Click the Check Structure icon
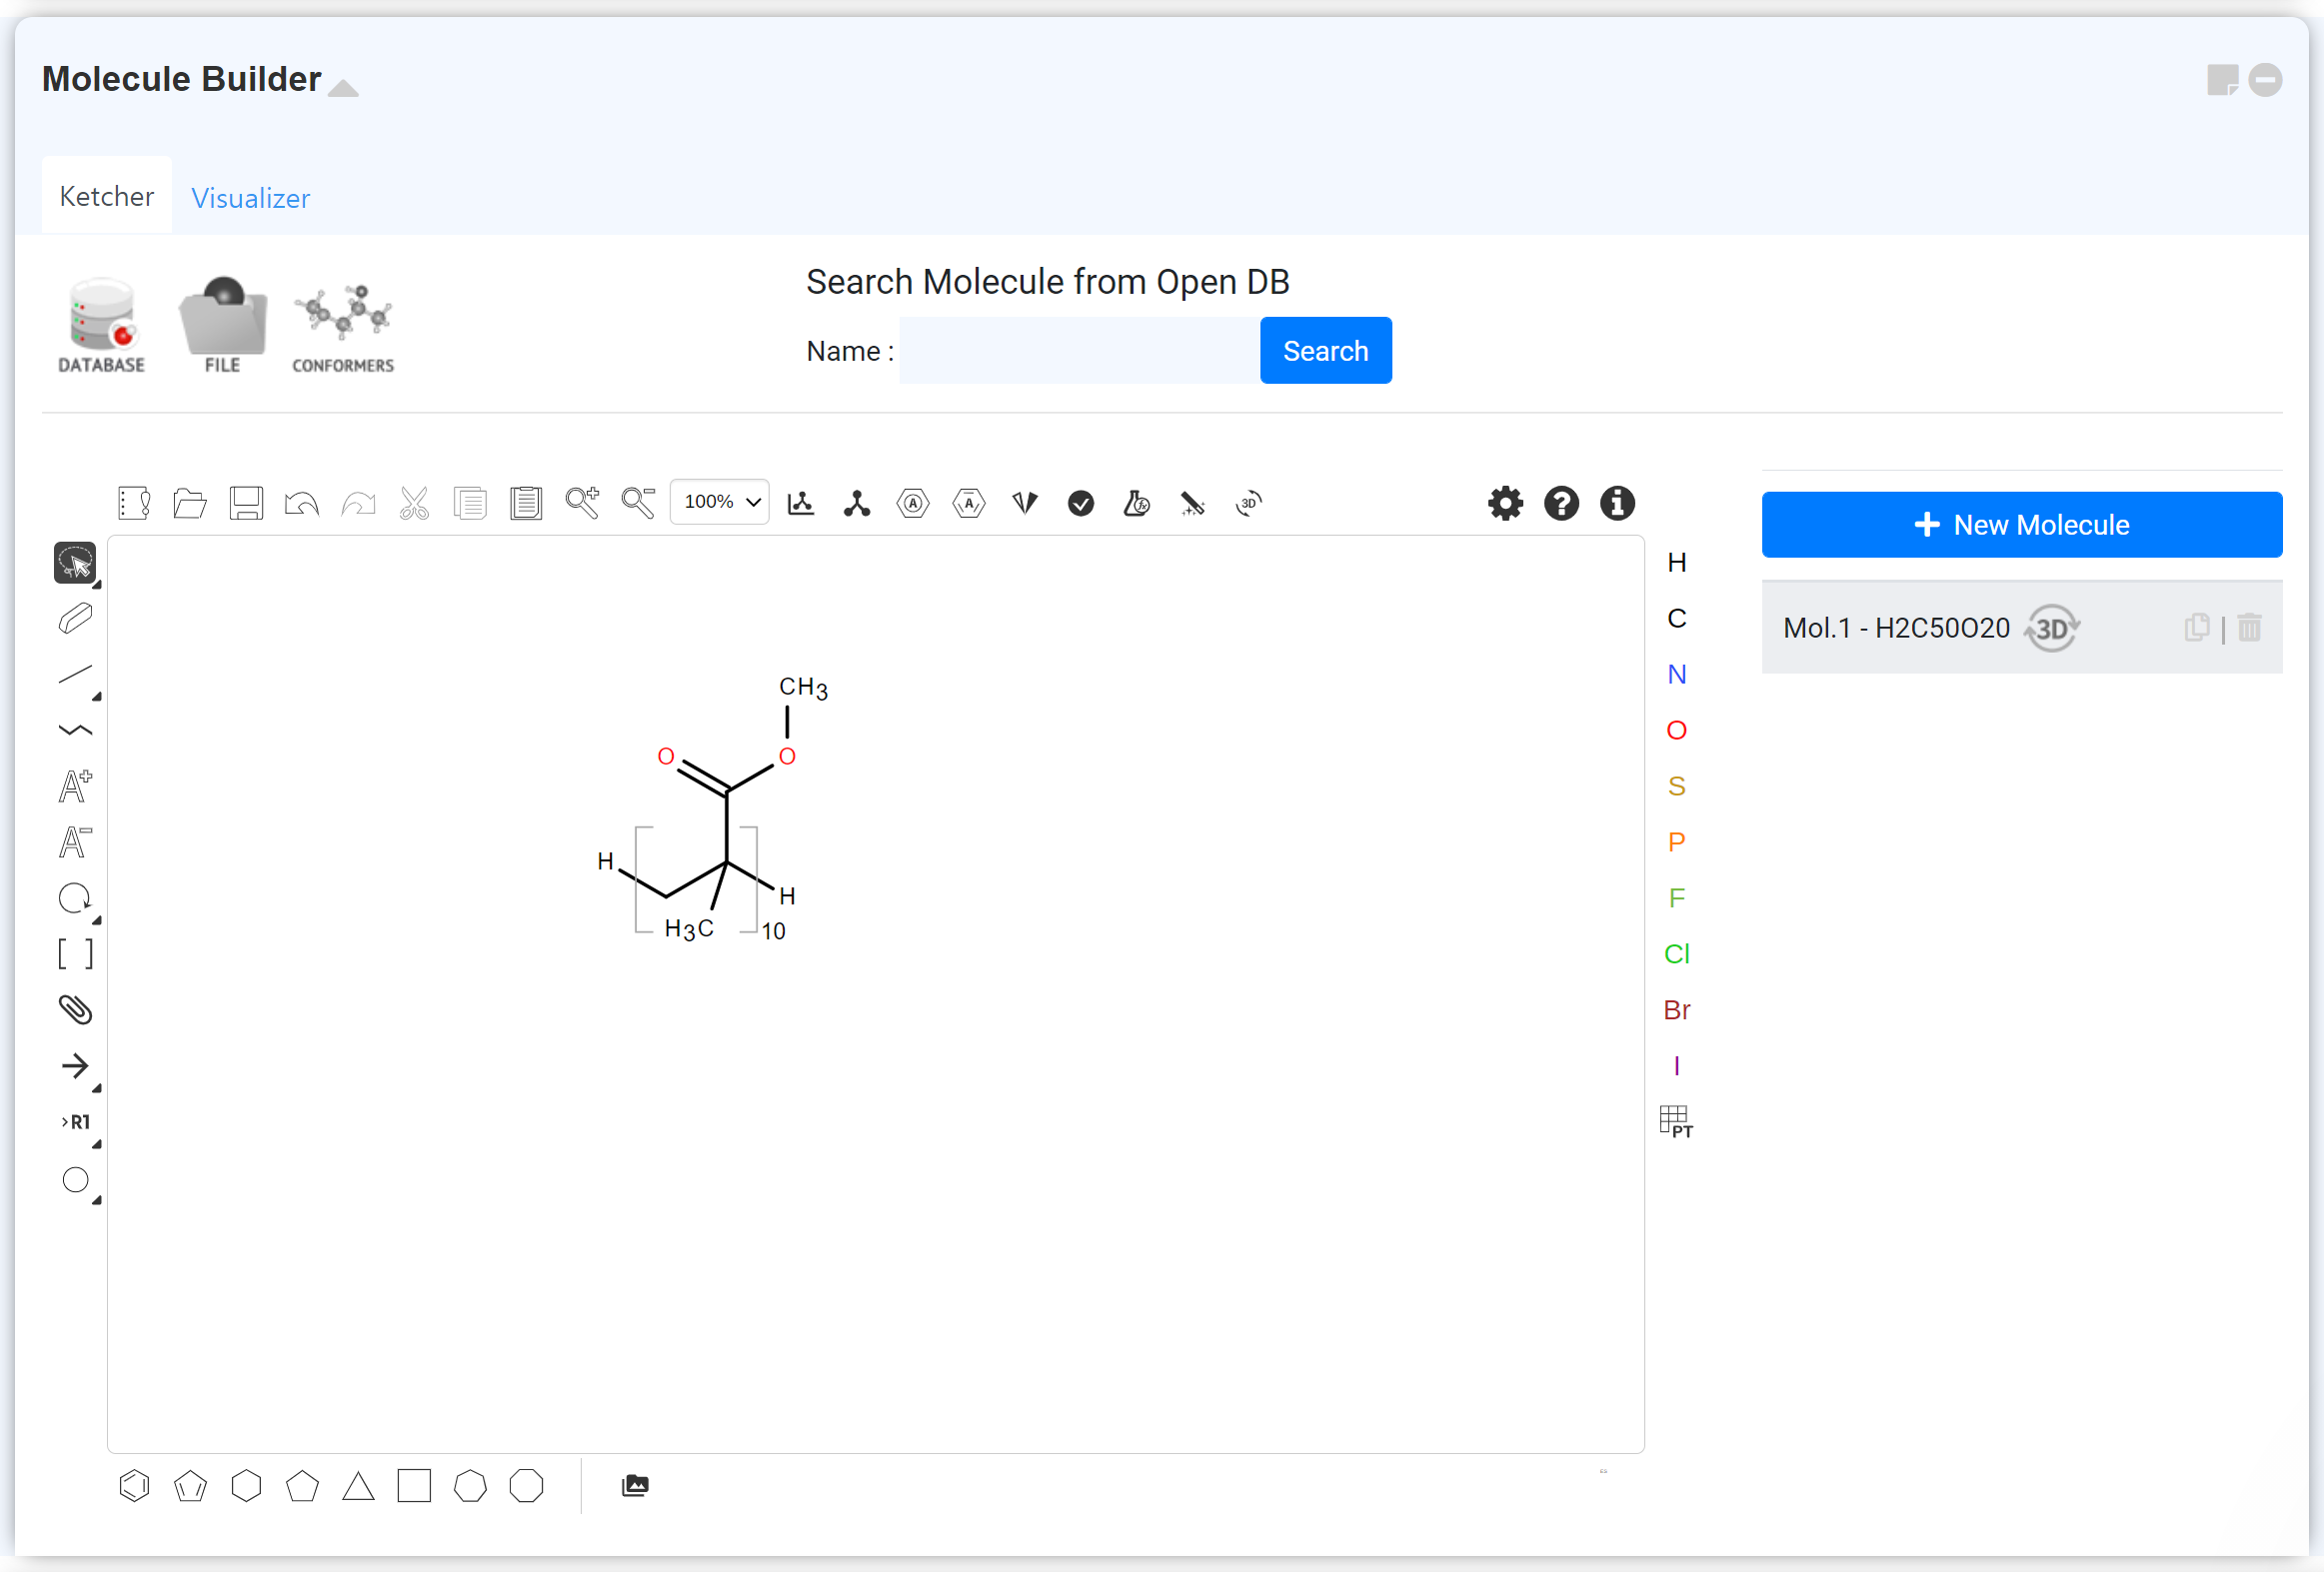Image resolution: width=2324 pixels, height=1572 pixels. (x=1081, y=503)
